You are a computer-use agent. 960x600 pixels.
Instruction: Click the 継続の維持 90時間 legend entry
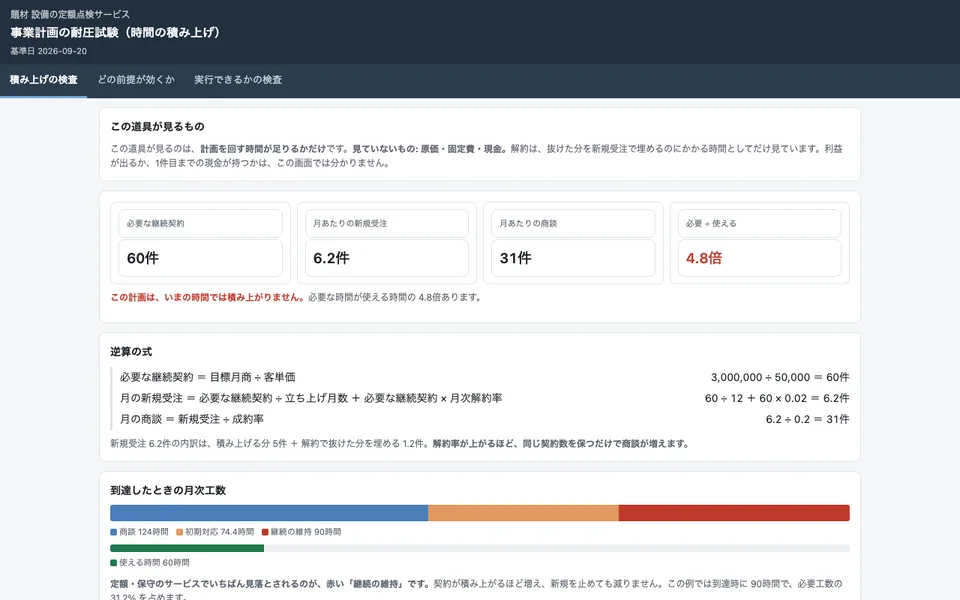[x=301, y=532]
